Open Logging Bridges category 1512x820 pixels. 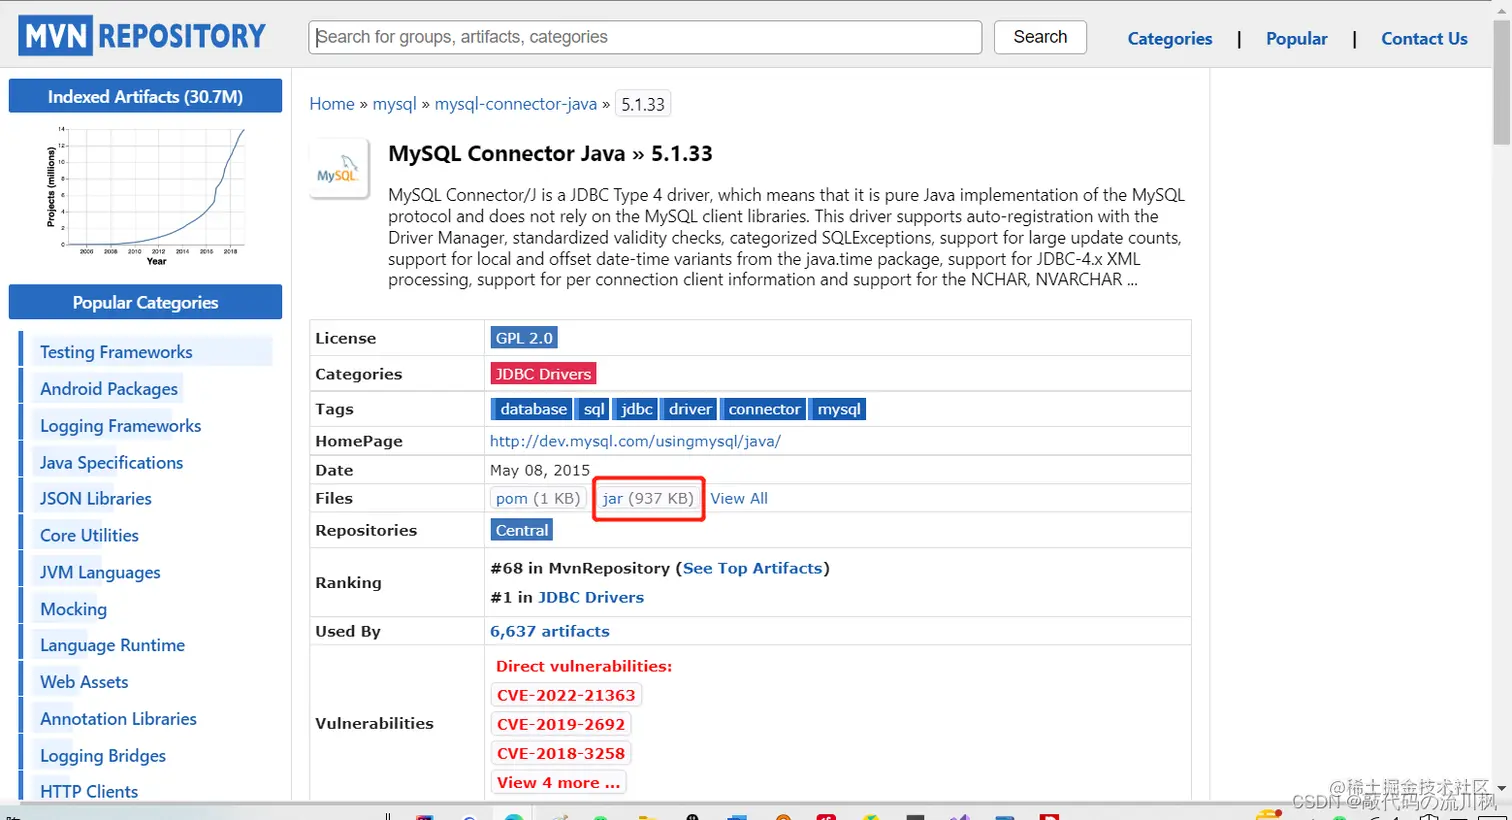click(x=103, y=756)
